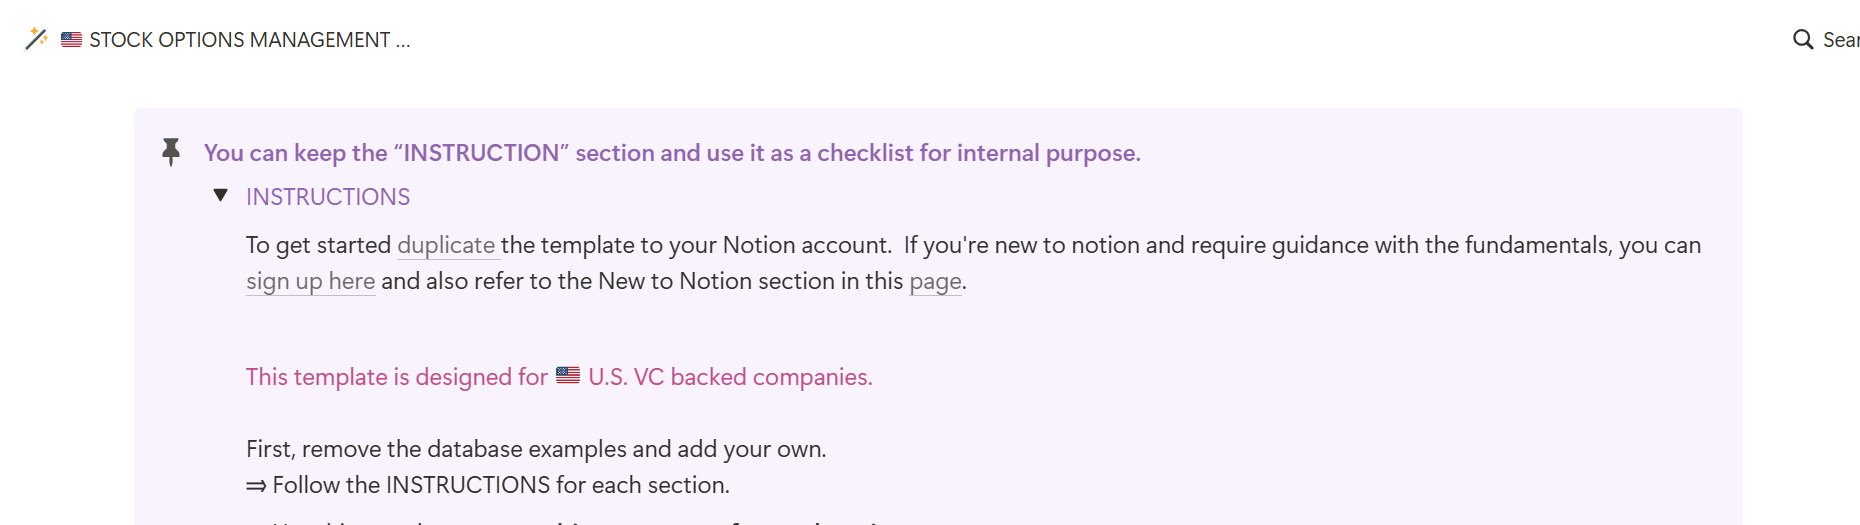The image size is (1860, 525).
Task: Click the magic wand icon in top bar
Action: [36, 39]
